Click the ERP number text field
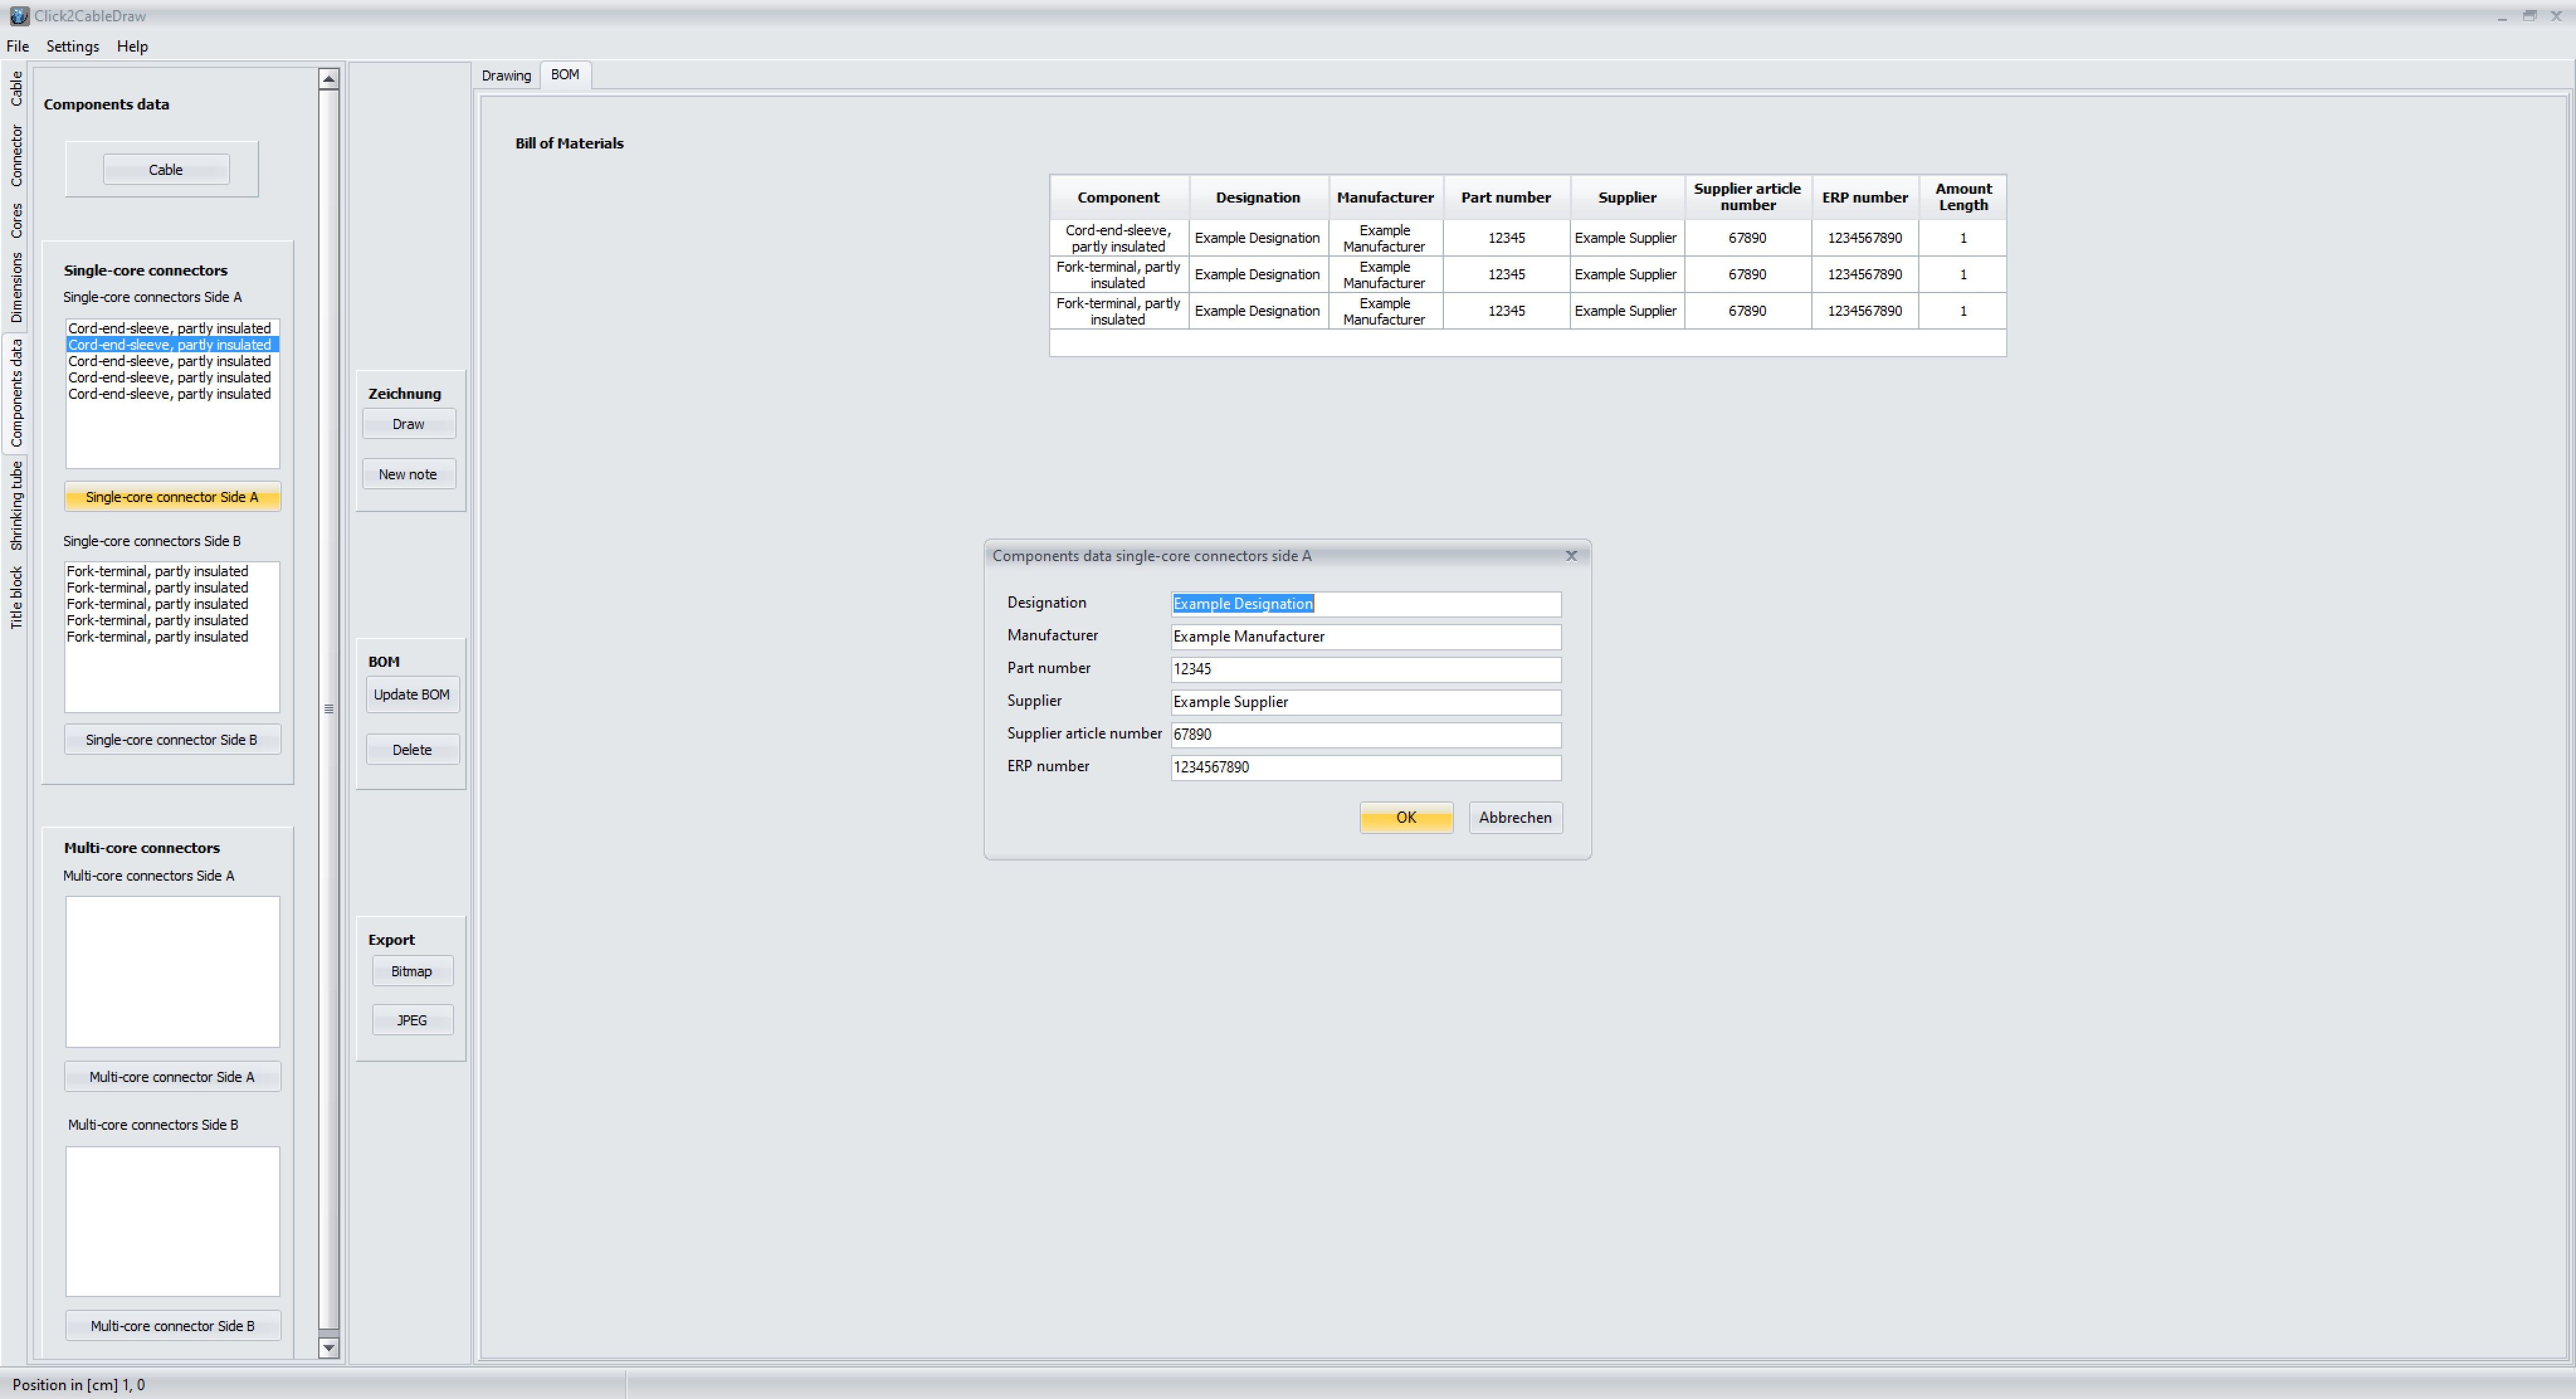 1365,767
